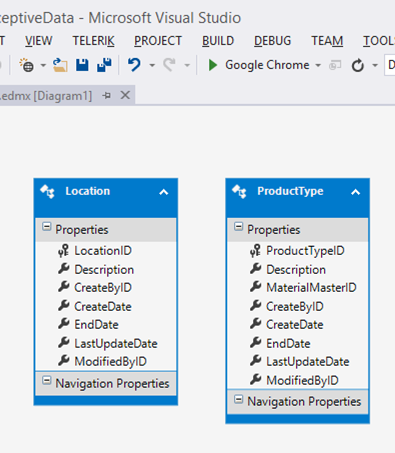Select the ProductTypeID property
The image size is (395, 453).
tap(305, 251)
